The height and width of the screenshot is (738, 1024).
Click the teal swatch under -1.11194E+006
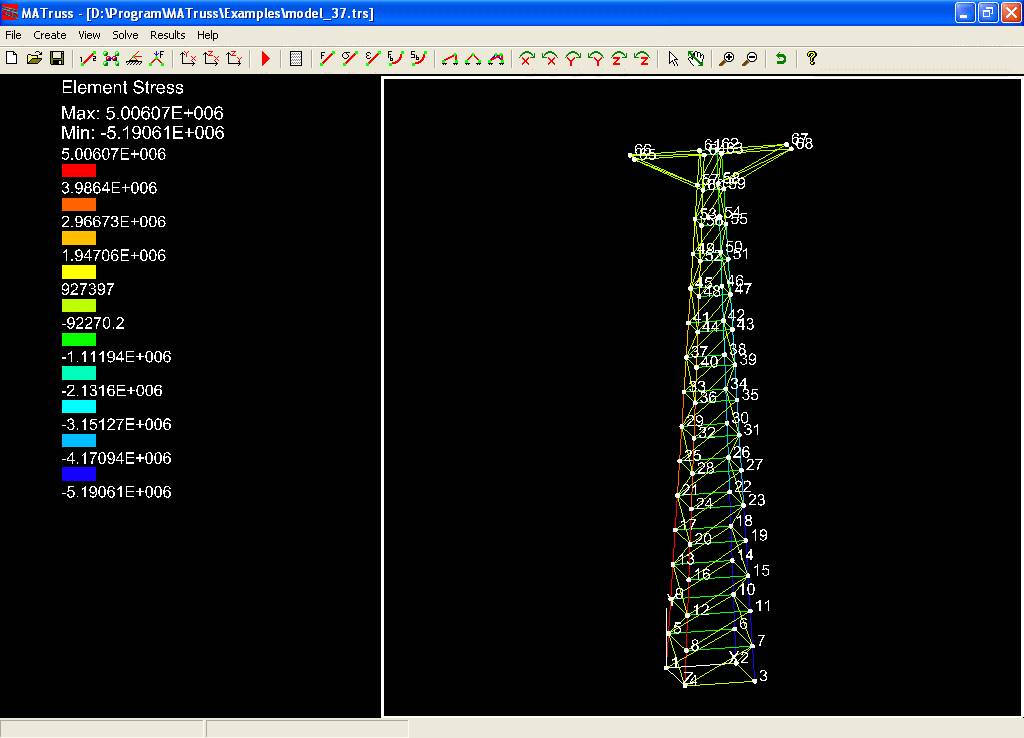pyautogui.click(x=78, y=373)
